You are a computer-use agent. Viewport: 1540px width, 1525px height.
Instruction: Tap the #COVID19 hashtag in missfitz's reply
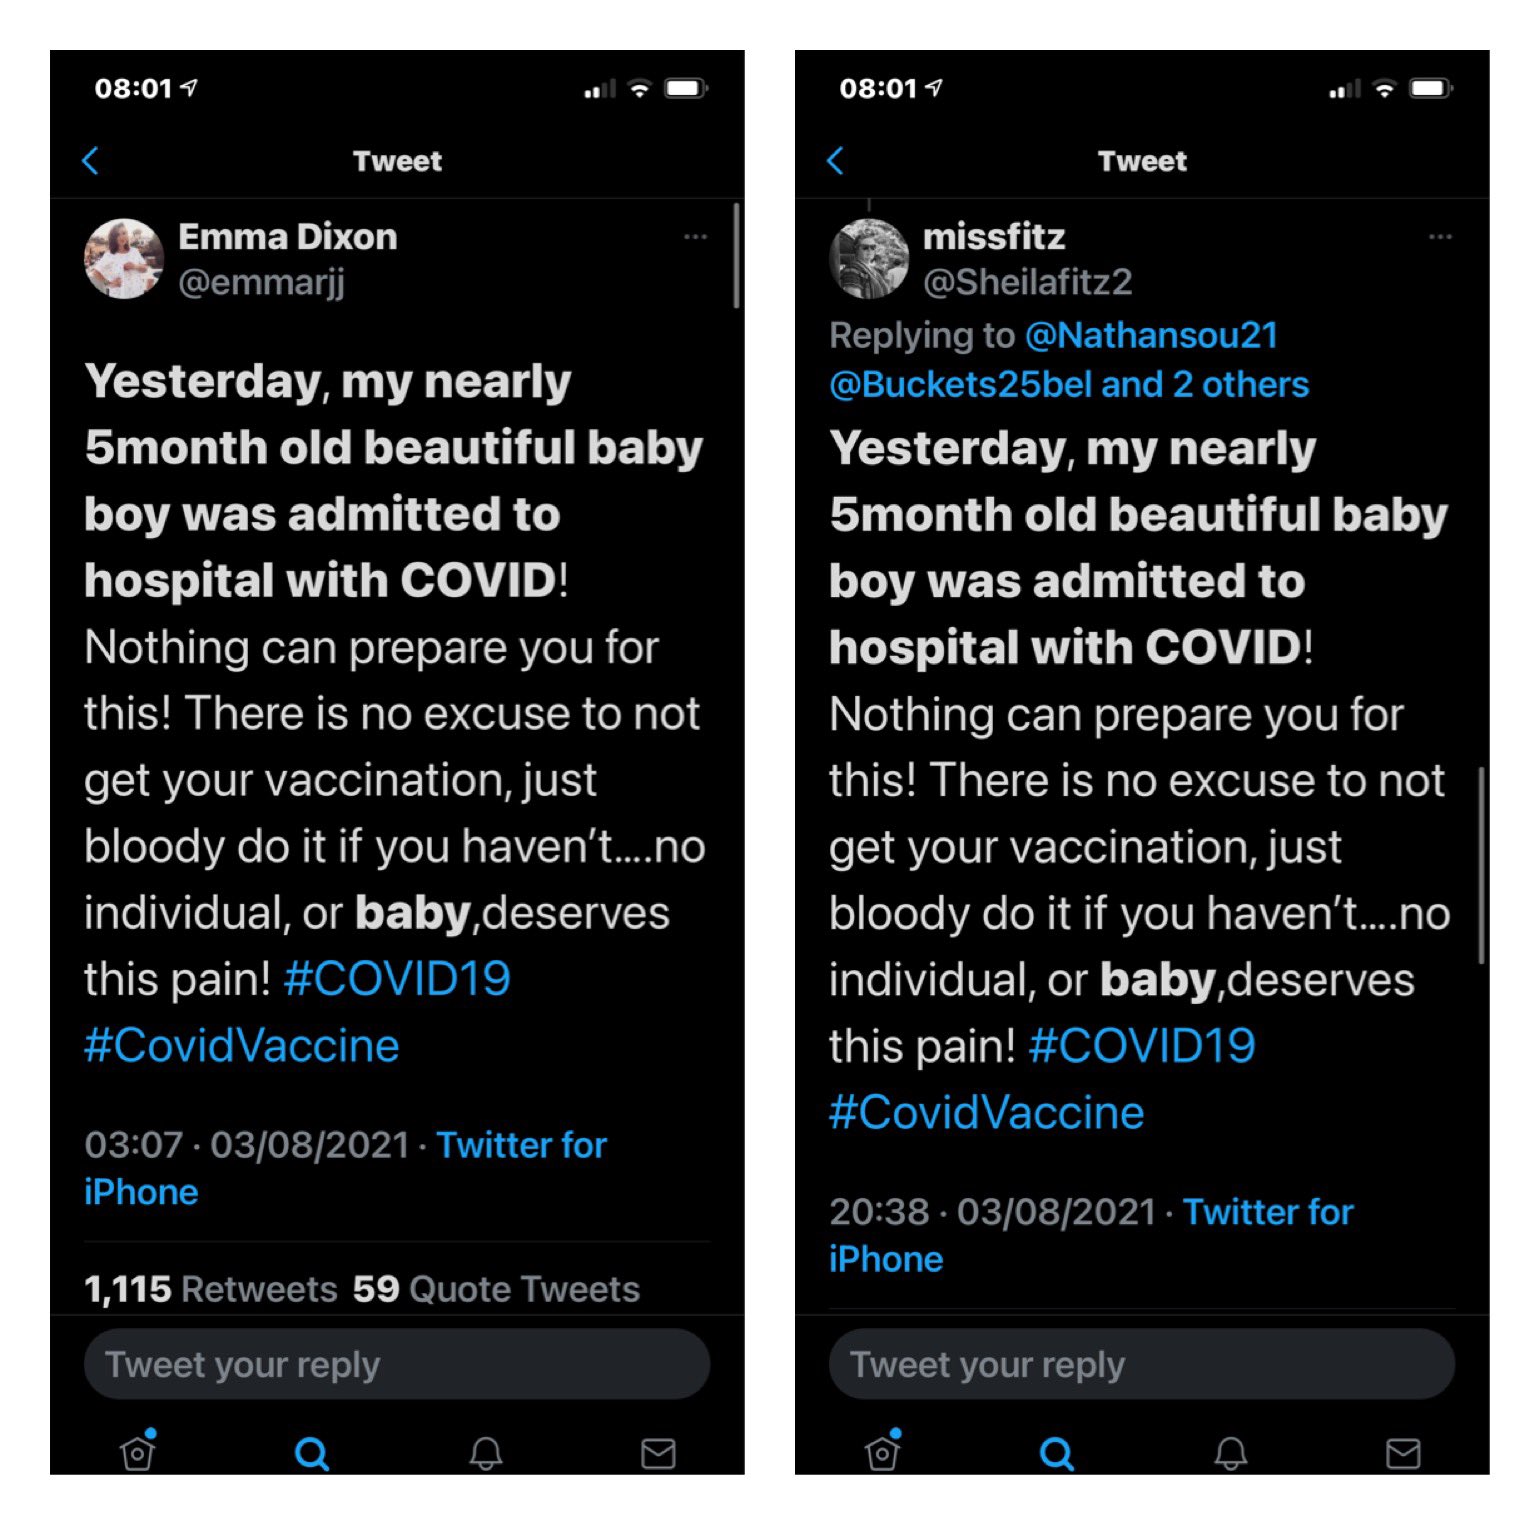[x=1142, y=1046]
